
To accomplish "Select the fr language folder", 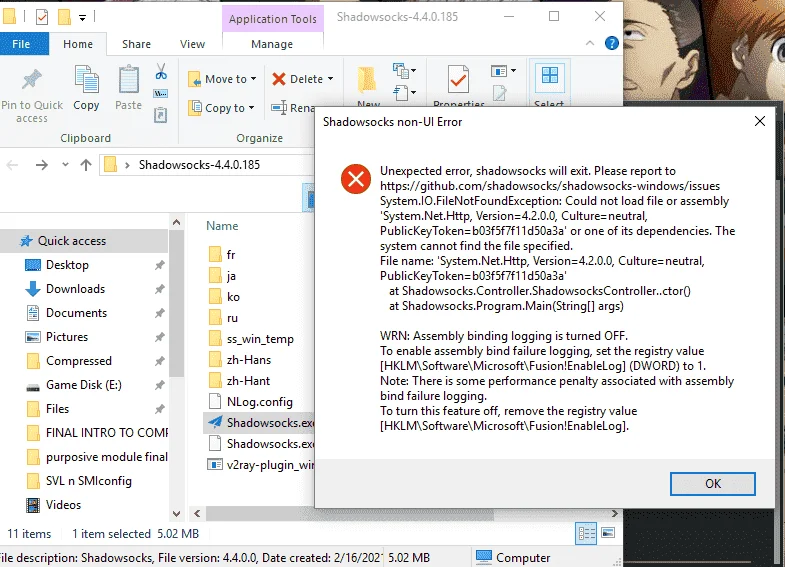I will coord(222,255).
